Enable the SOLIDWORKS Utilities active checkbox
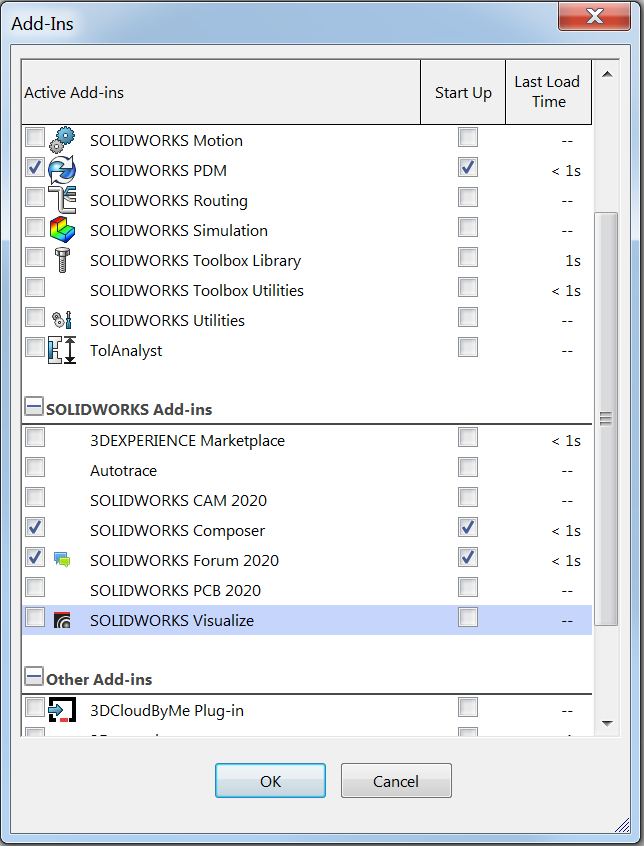 (35, 317)
